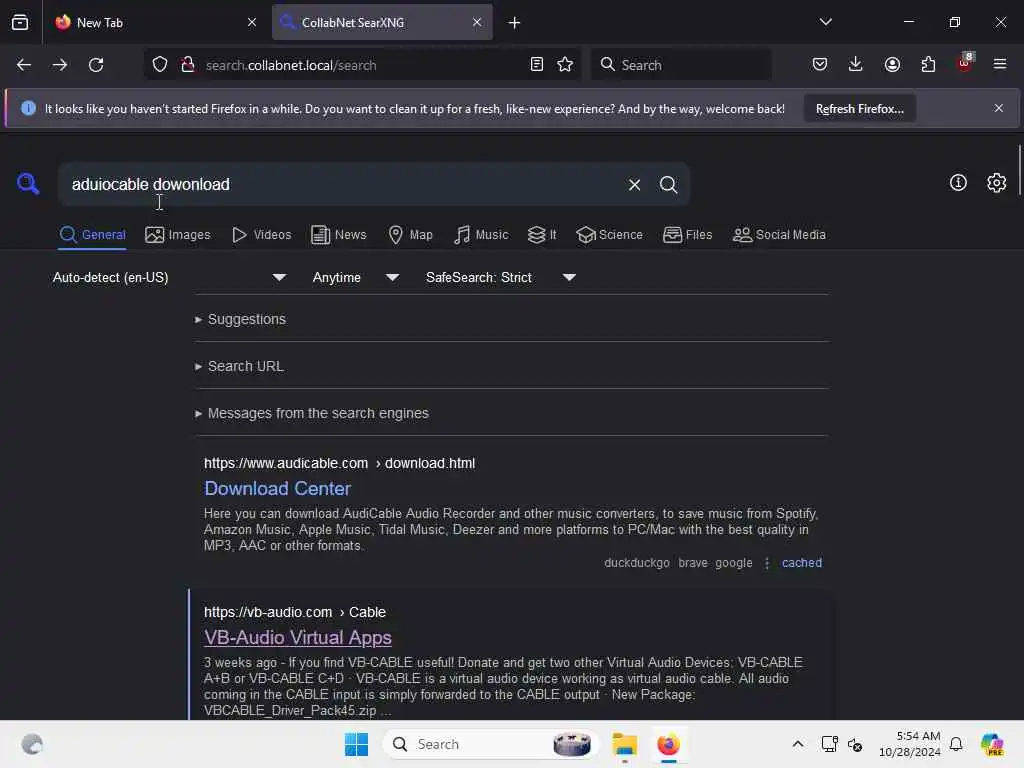Screen dimensions: 1024x768
Task: Open Firefox recent browsing view icon
Action: tap(20, 22)
